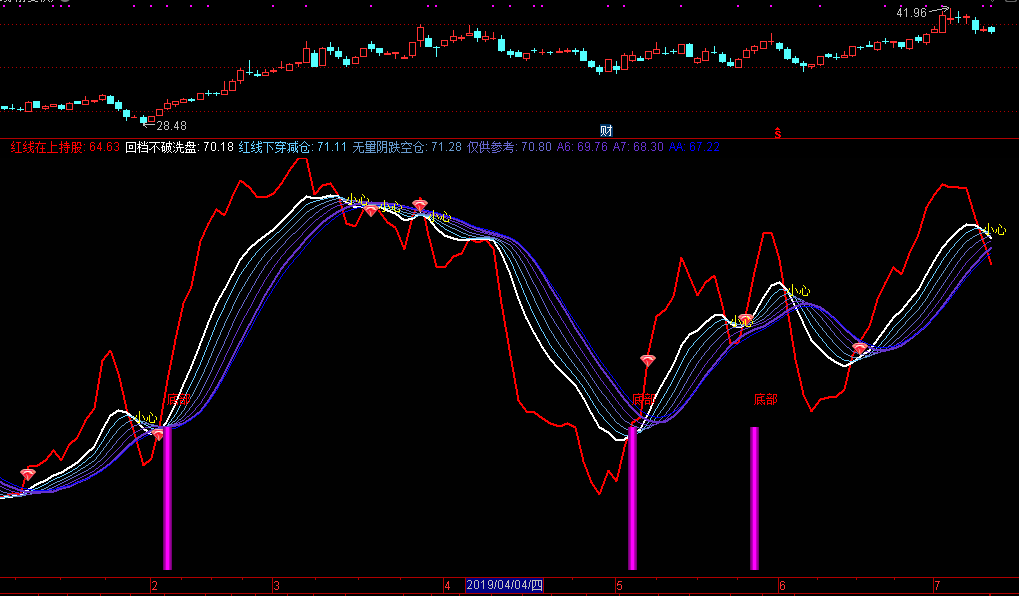Click the month 3 marker on time axis

click(276, 585)
